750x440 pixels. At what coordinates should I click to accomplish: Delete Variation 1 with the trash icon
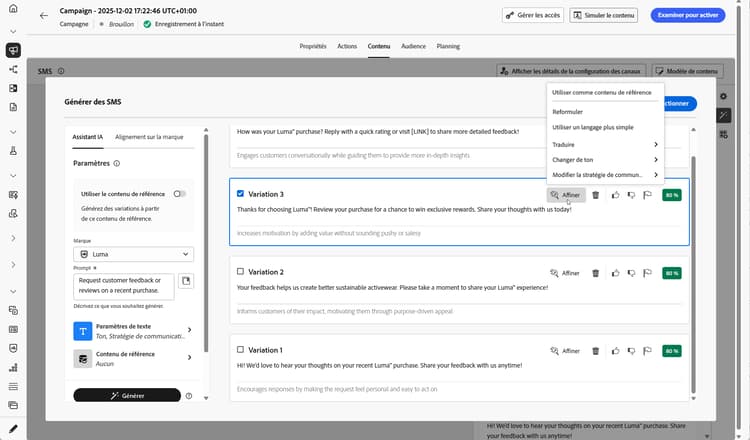point(596,351)
